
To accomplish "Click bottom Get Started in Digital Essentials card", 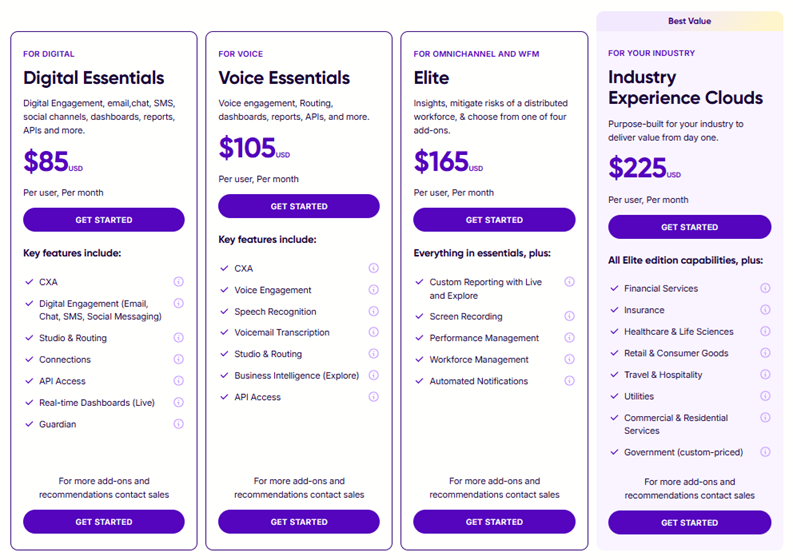I will click(104, 522).
